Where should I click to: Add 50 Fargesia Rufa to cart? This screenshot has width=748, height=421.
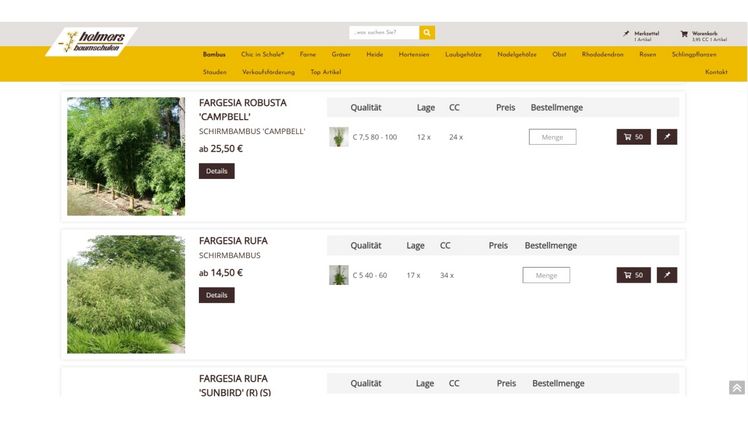(x=633, y=275)
